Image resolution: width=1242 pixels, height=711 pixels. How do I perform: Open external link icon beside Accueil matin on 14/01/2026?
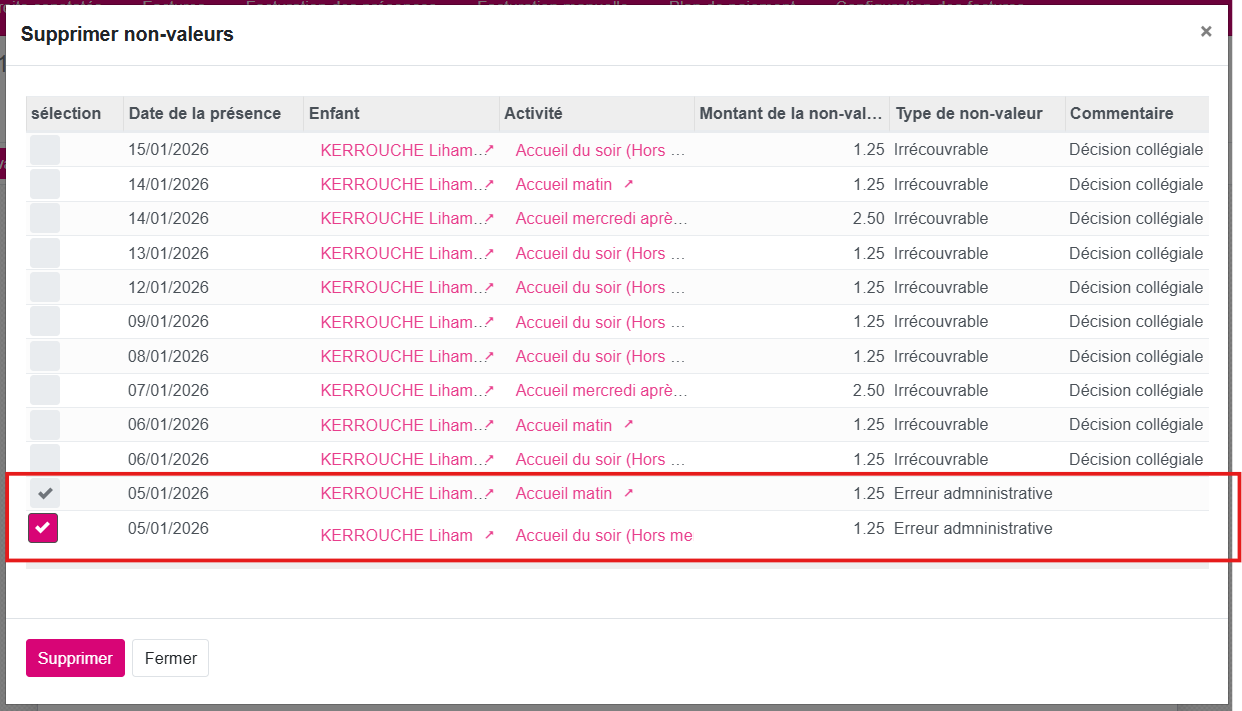(628, 184)
